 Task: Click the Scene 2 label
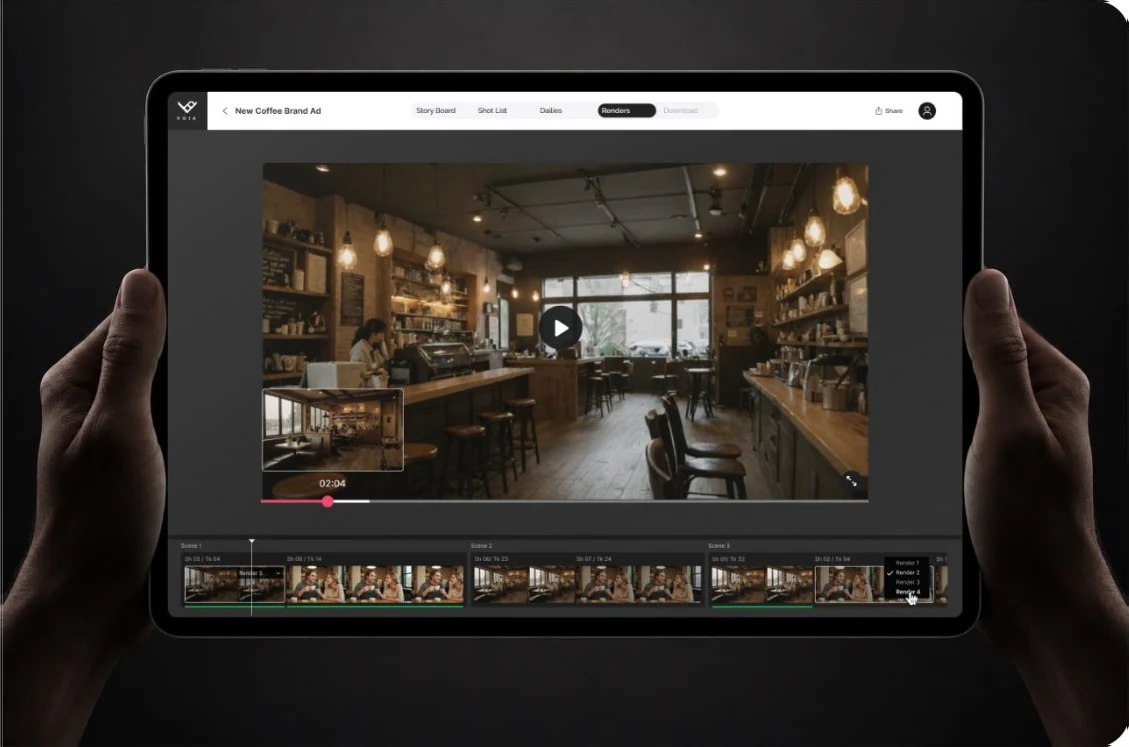[481, 546]
